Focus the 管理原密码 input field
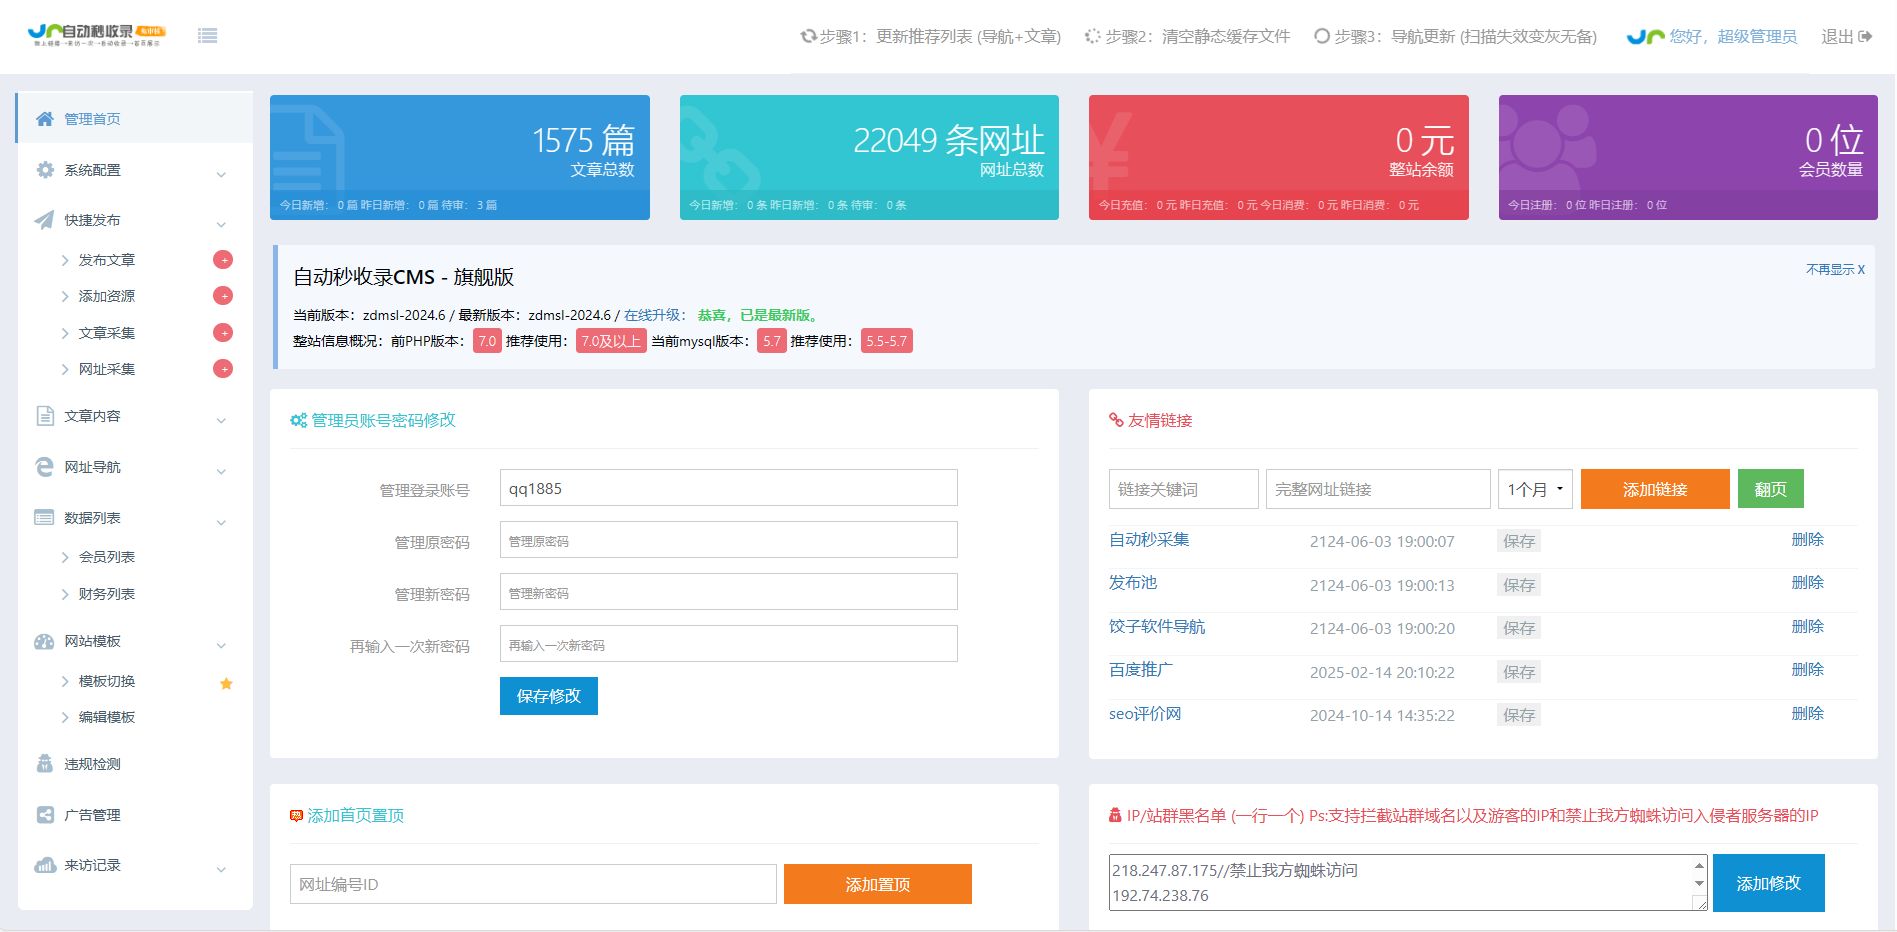 [x=728, y=540]
